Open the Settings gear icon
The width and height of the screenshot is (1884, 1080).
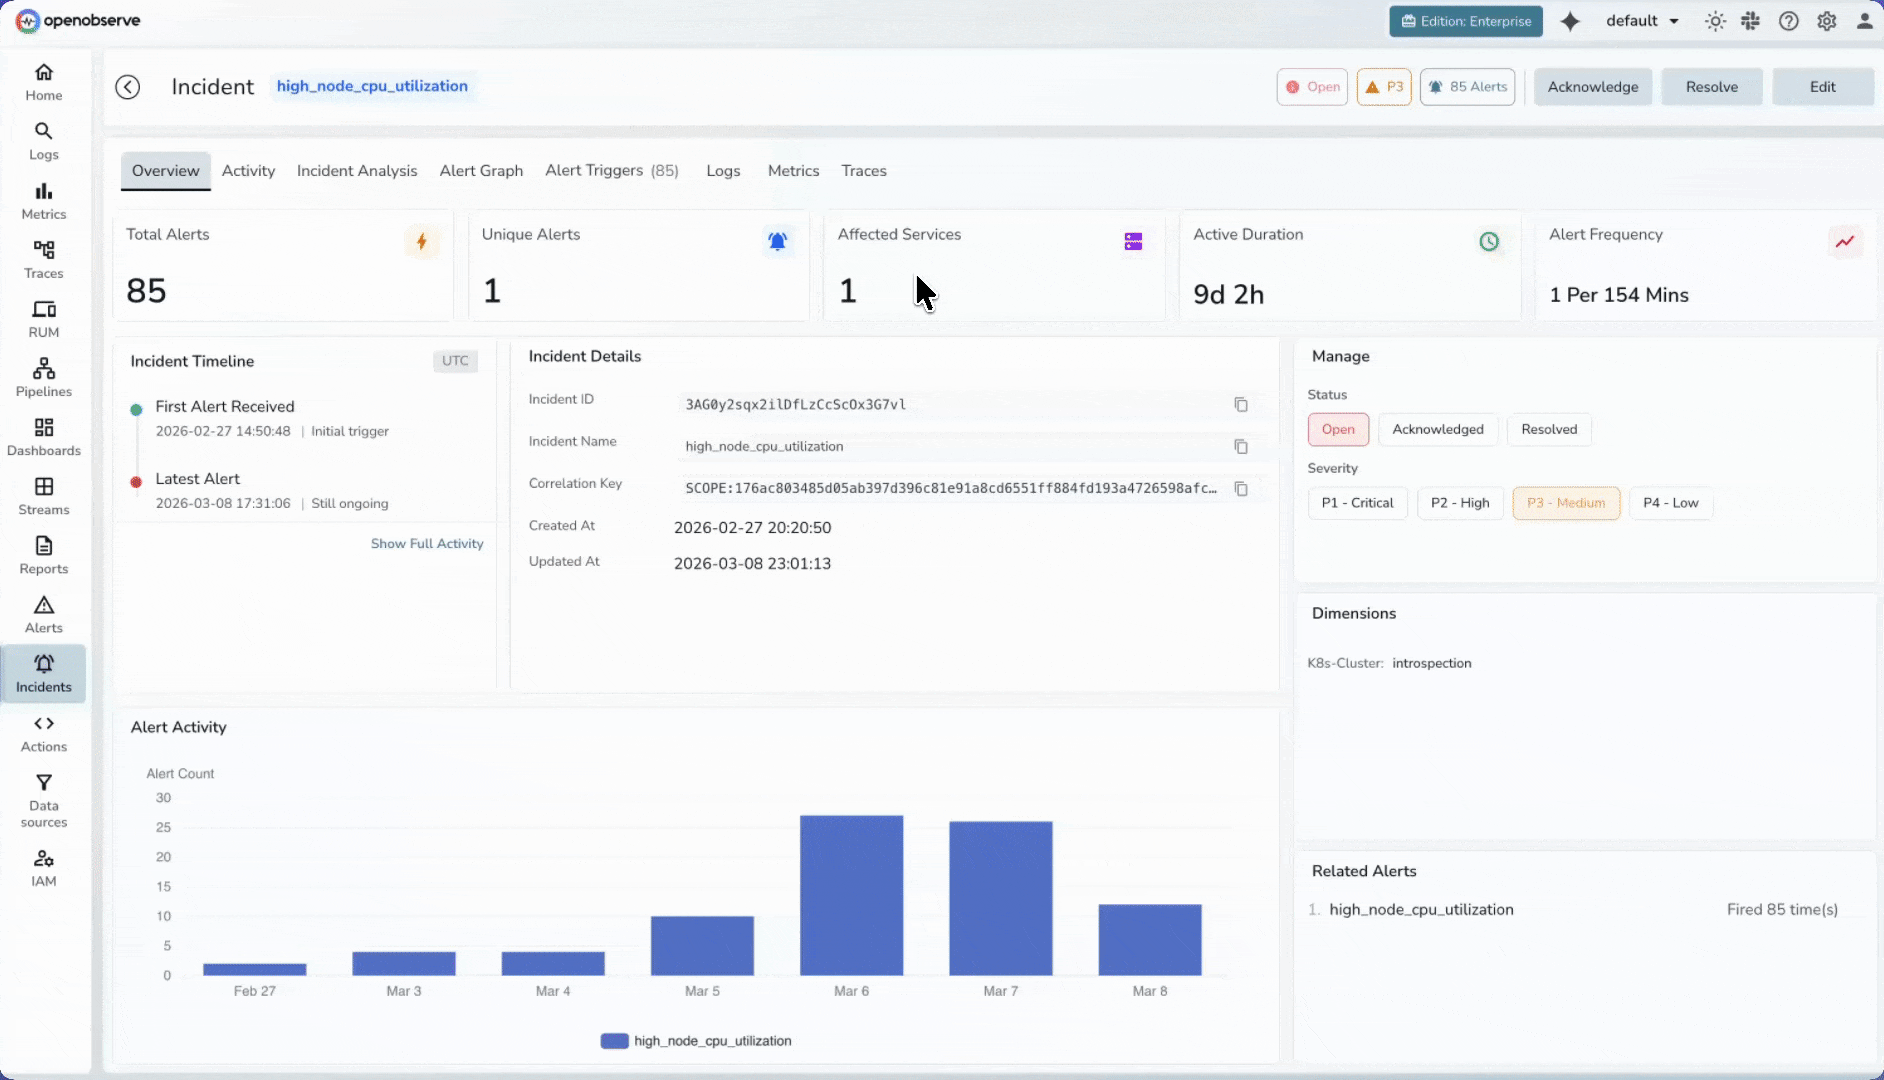point(1826,21)
